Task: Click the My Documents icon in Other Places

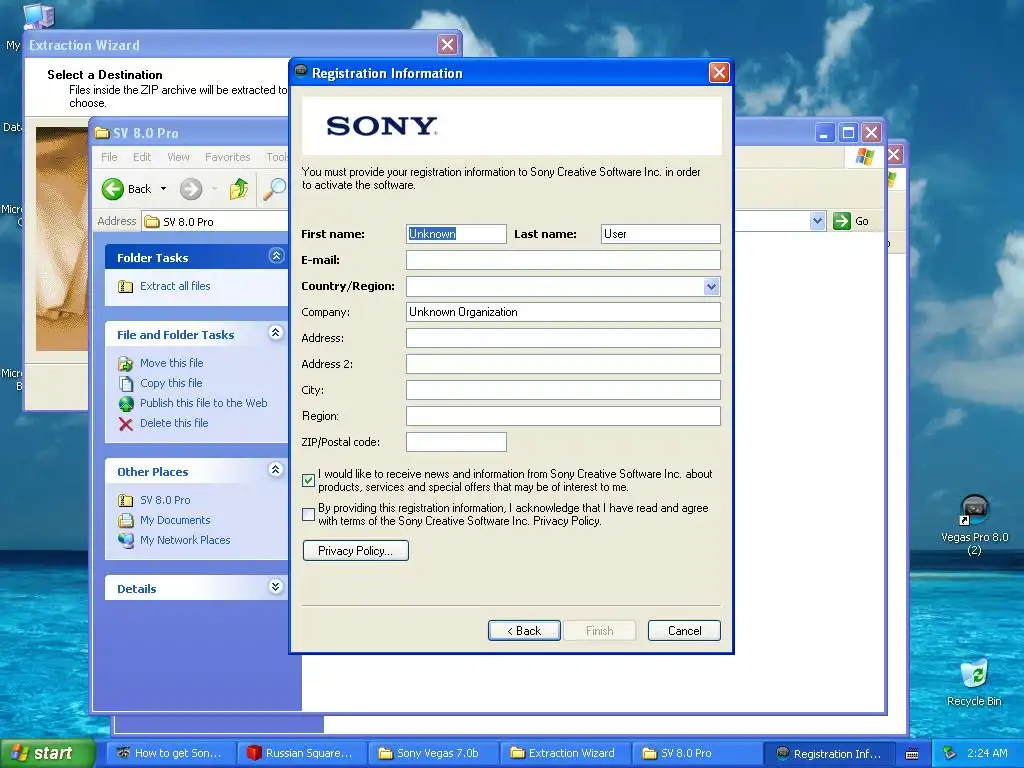Action: (x=125, y=520)
